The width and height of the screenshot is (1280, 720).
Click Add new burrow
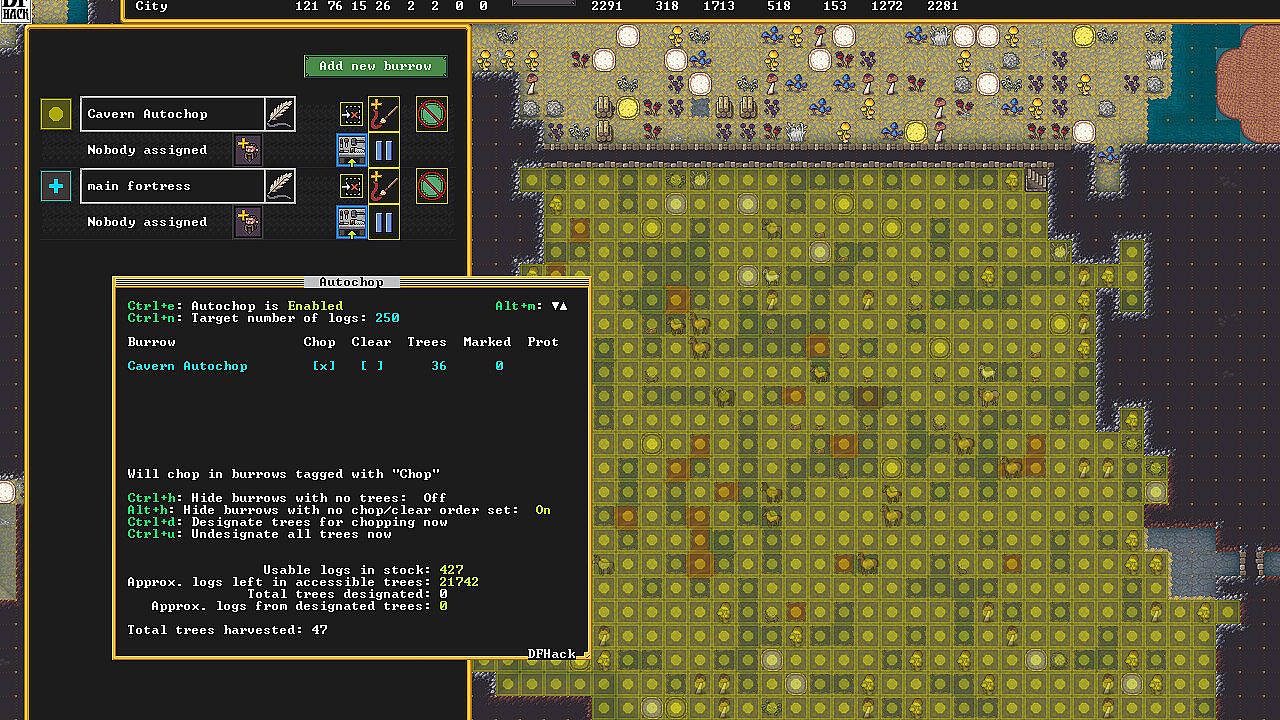click(375, 66)
